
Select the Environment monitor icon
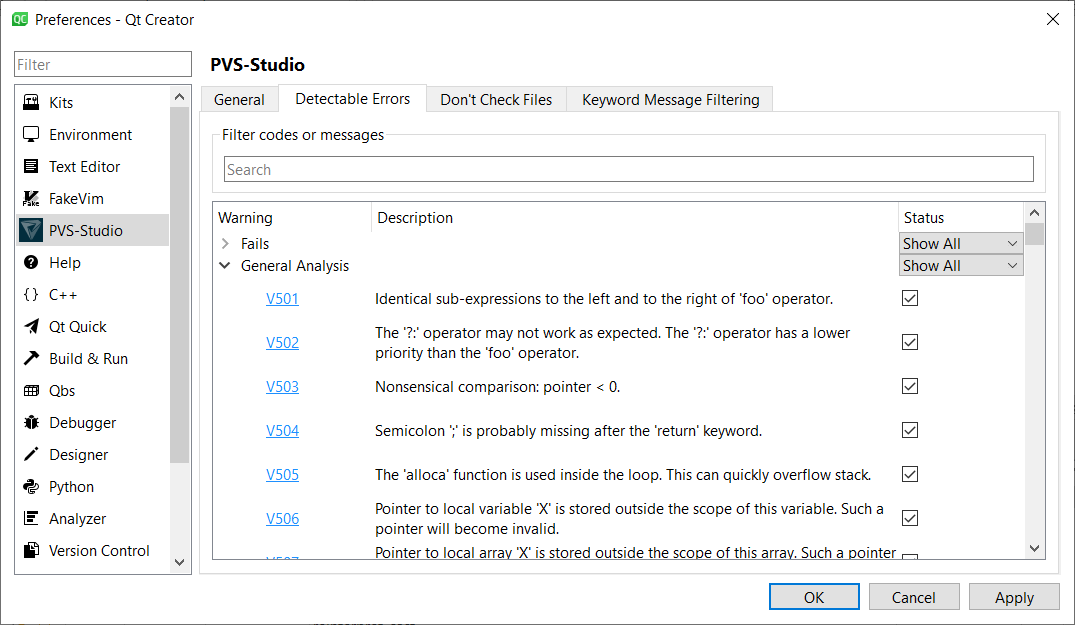(x=31, y=135)
